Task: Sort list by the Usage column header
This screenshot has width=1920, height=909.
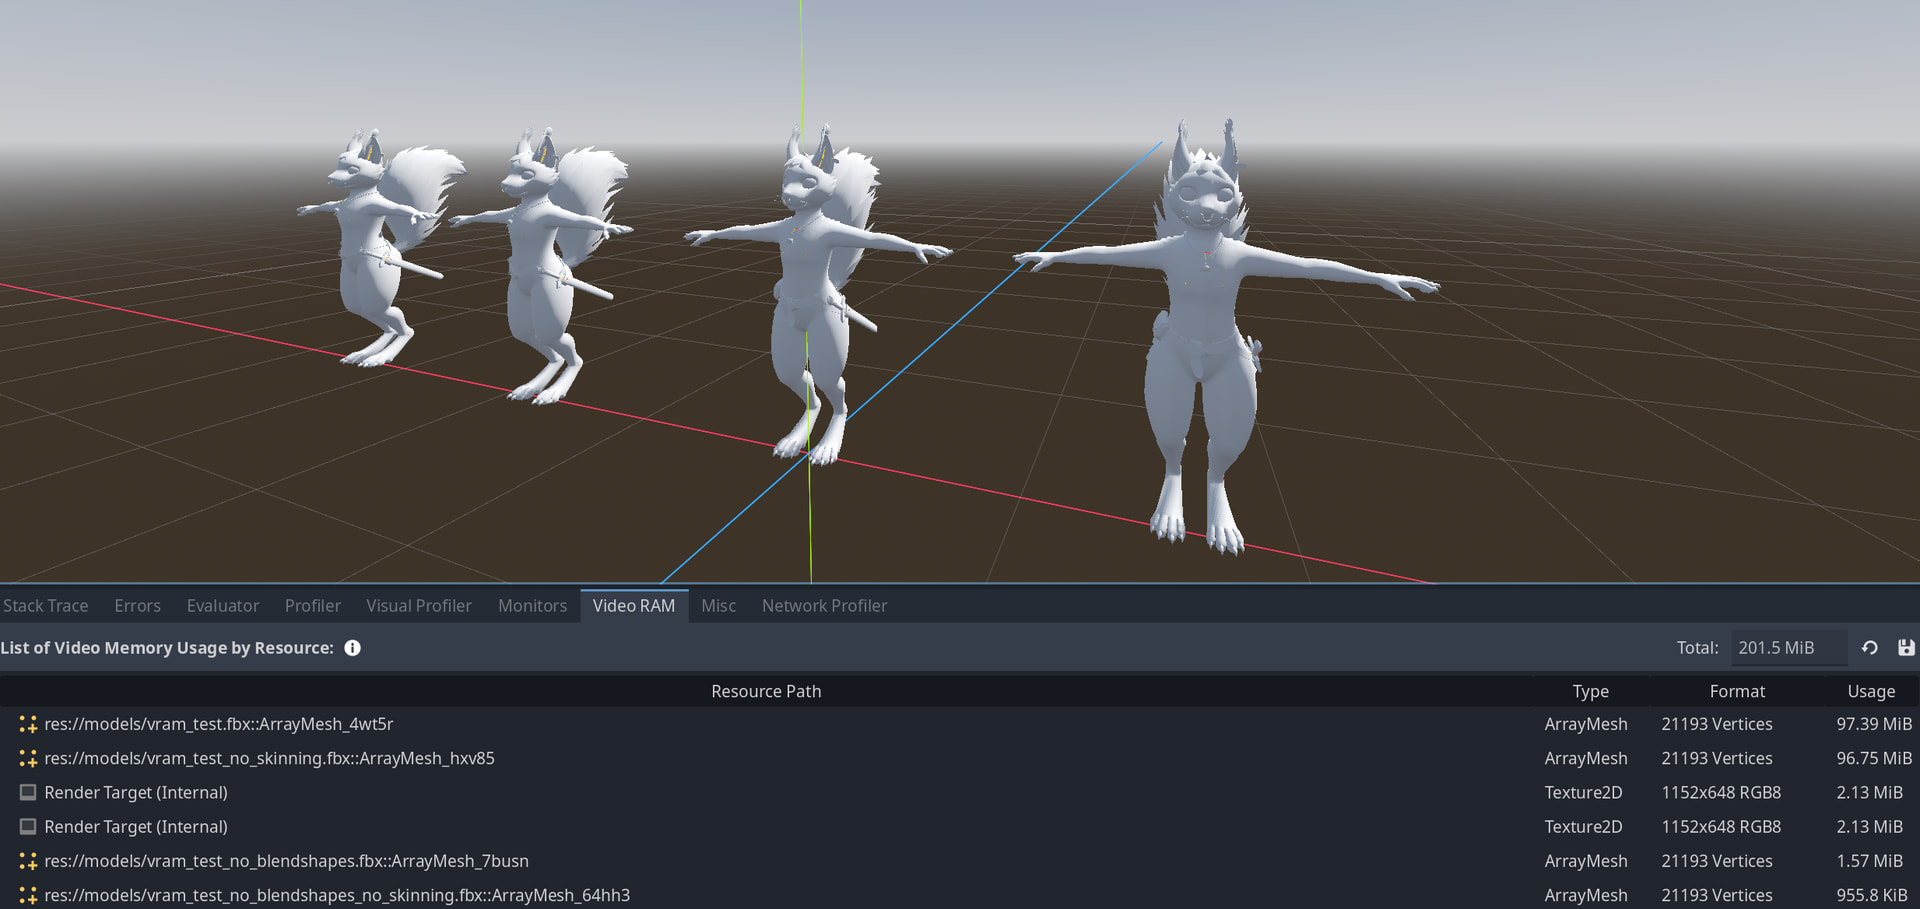Action: [x=1870, y=691]
